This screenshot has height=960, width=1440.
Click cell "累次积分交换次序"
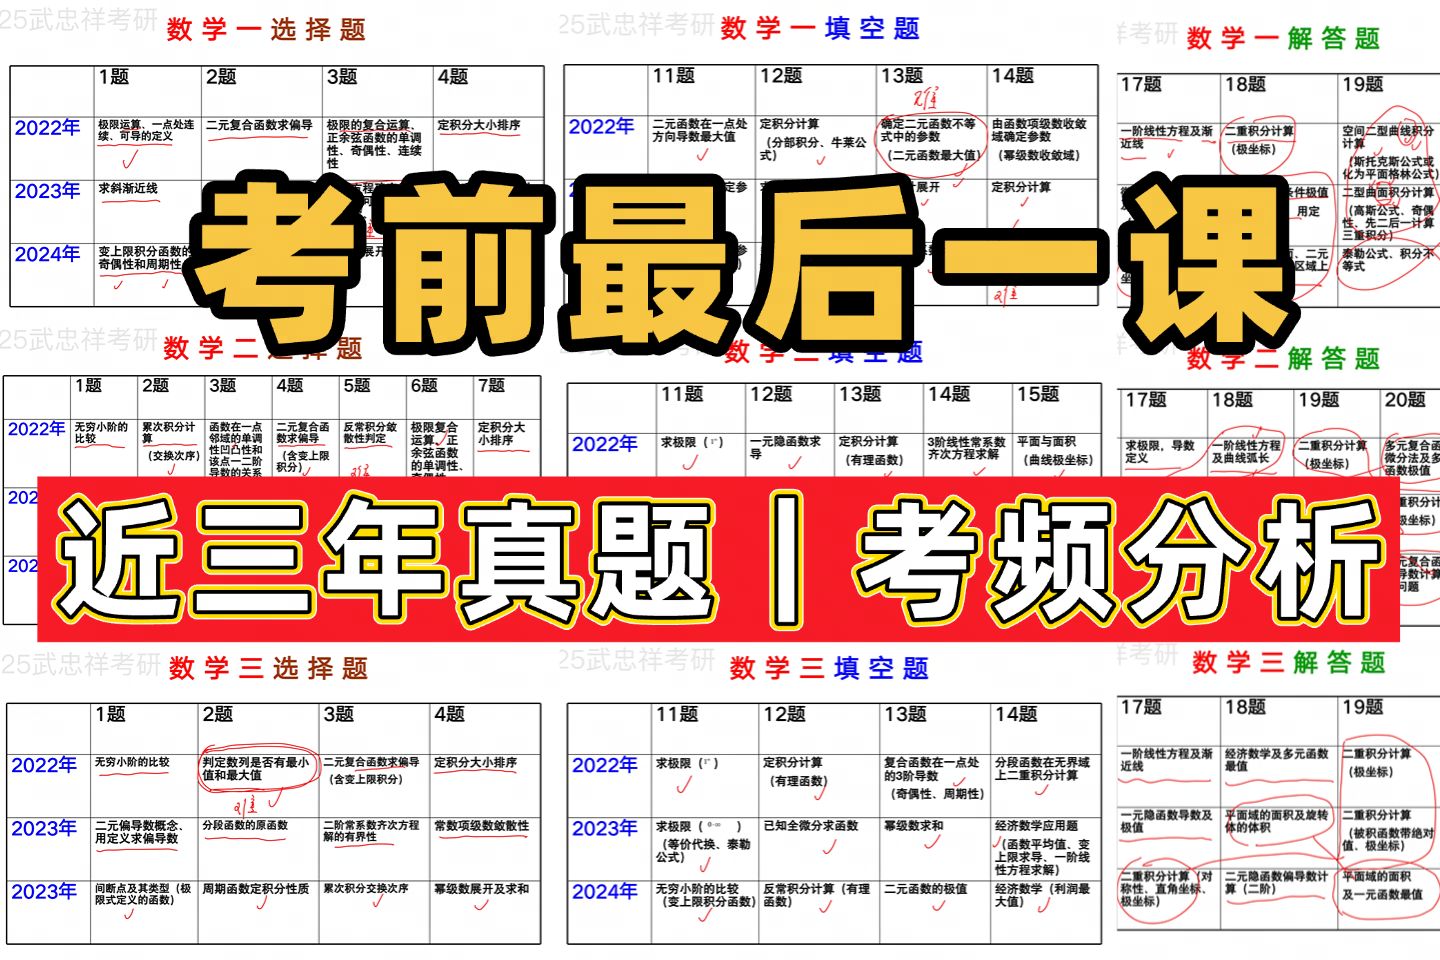pyautogui.click(x=365, y=888)
